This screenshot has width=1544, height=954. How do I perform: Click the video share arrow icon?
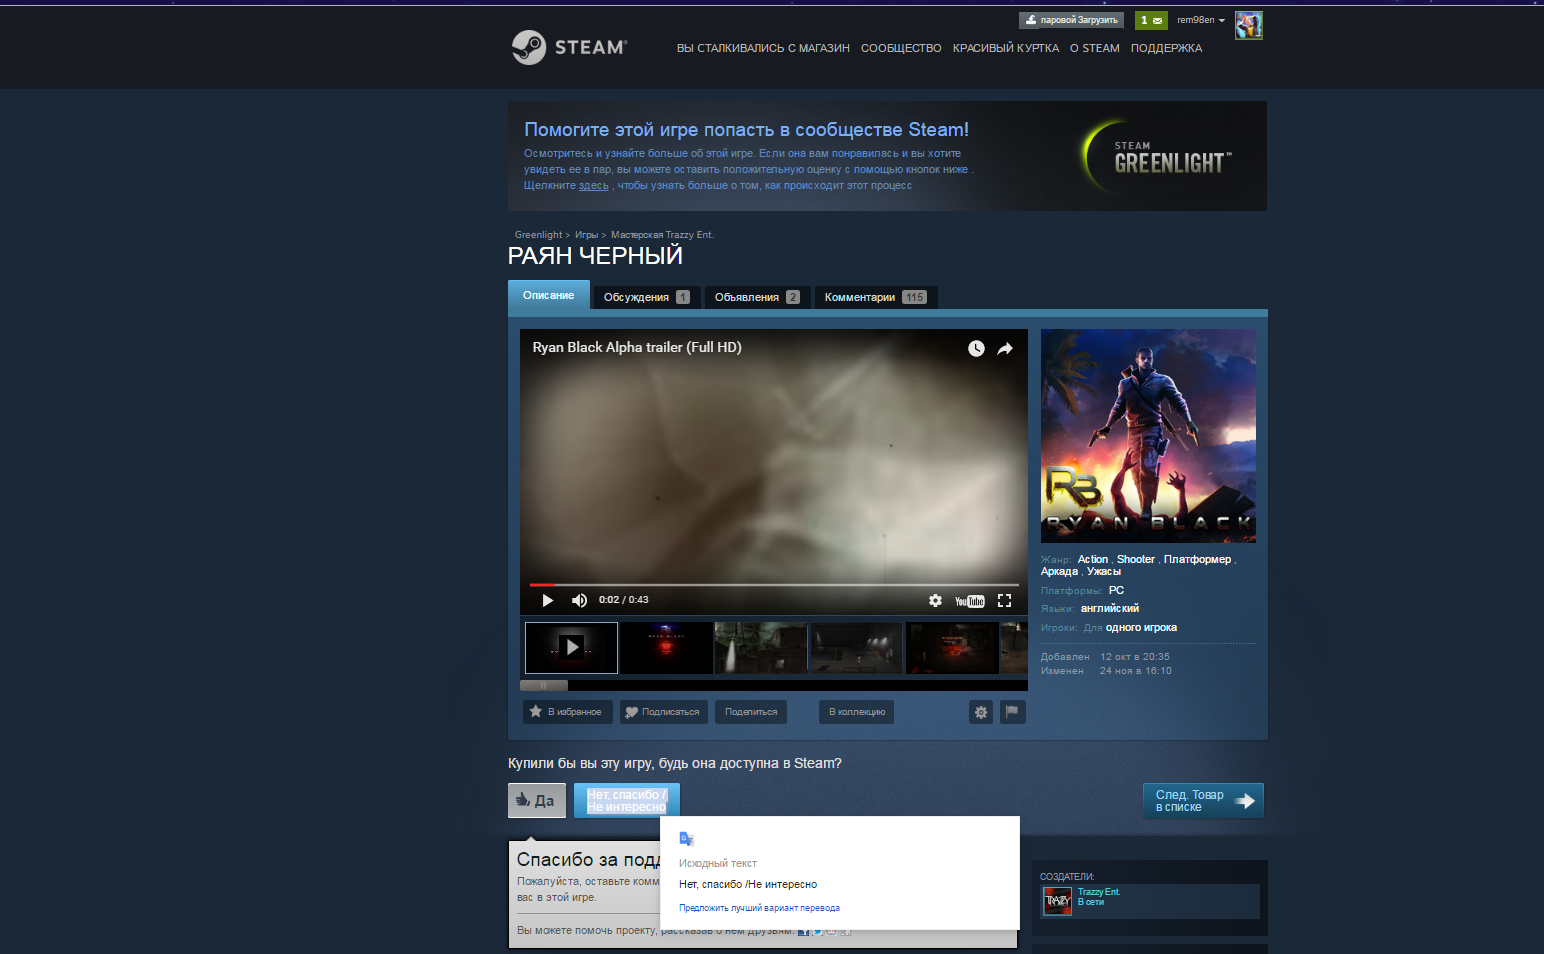[1005, 348]
